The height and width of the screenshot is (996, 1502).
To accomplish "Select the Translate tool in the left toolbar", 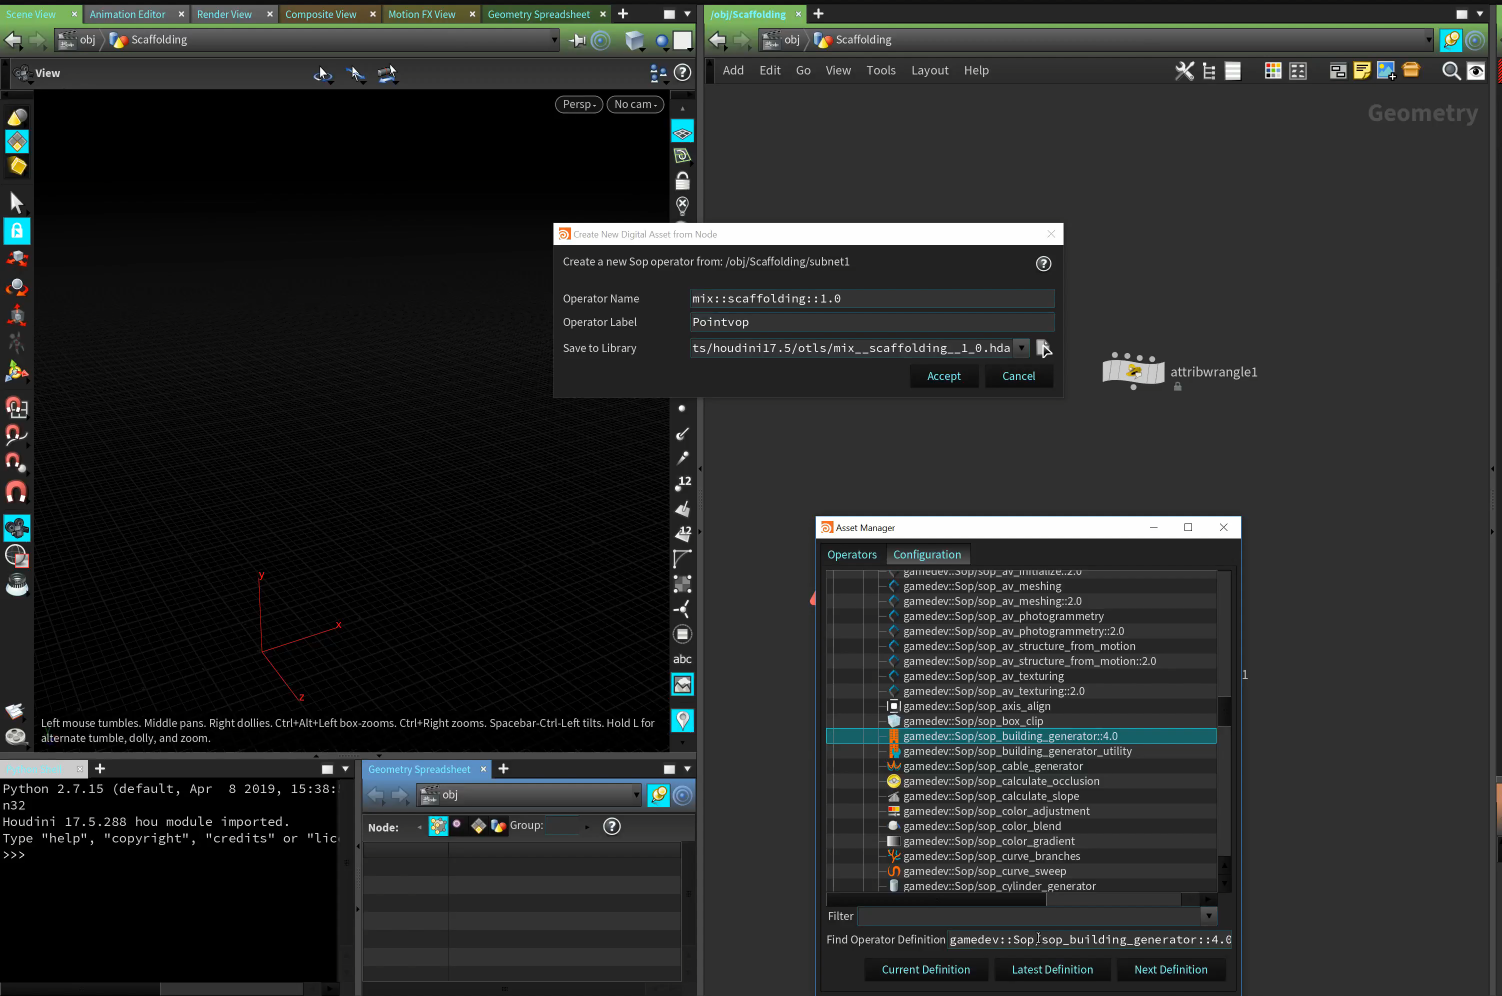I will click(17, 257).
